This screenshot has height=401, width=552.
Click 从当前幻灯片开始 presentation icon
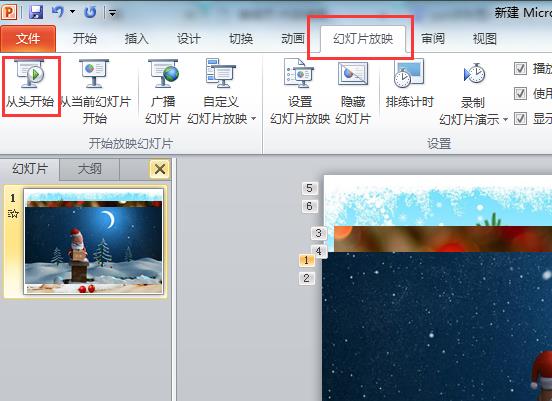coord(94,74)
